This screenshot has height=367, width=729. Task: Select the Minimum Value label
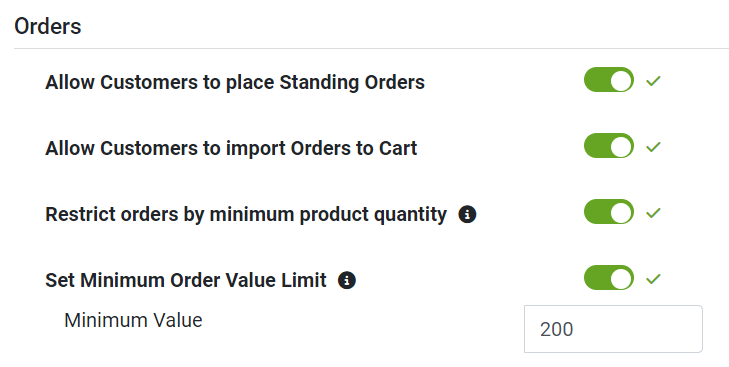click(133, 320)
